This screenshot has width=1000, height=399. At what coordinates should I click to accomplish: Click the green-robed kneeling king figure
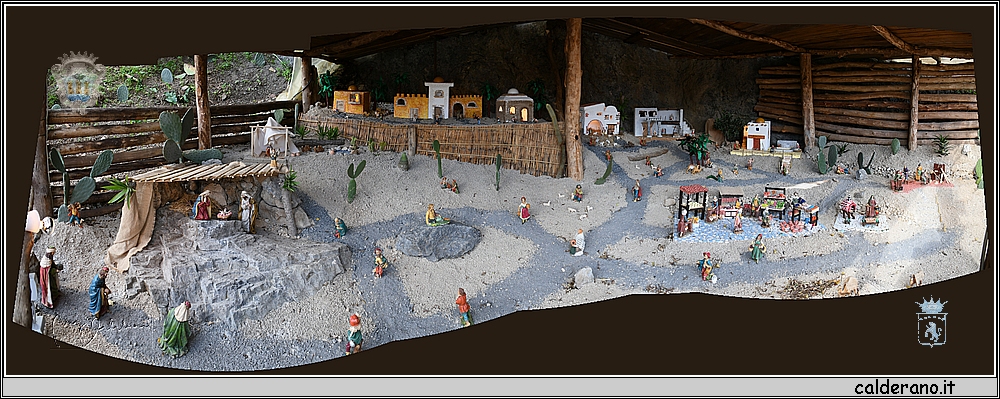175,329
